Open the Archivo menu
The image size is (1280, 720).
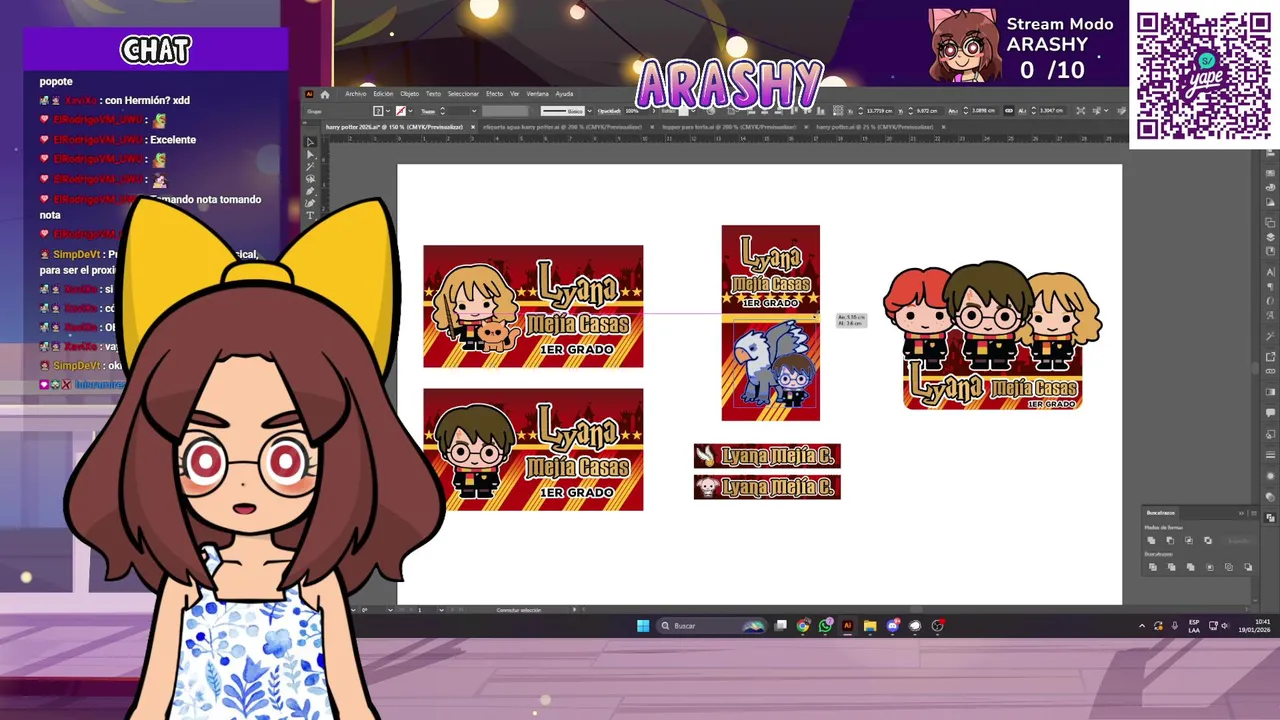(356, 94)
